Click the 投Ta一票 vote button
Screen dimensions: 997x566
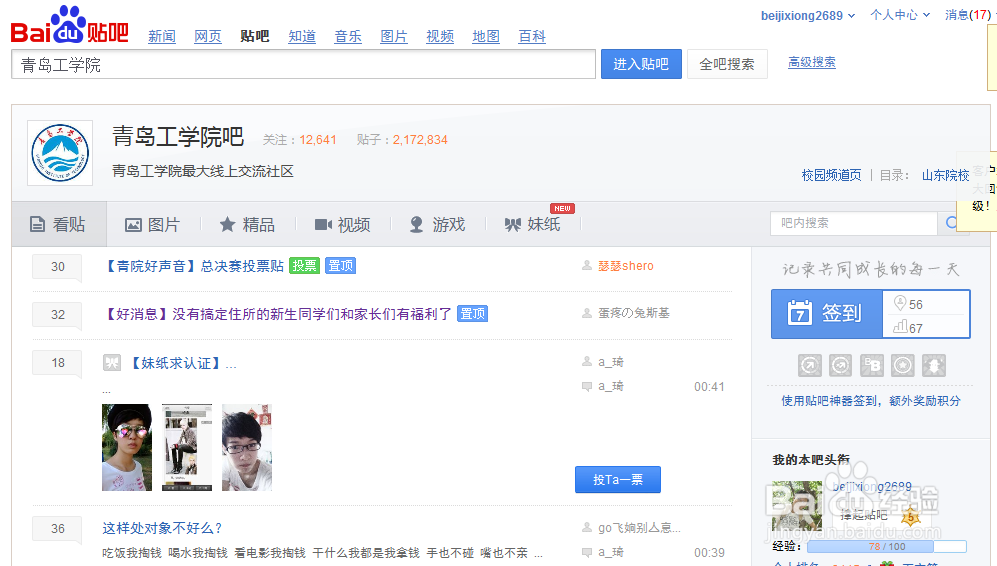point(617,480)
